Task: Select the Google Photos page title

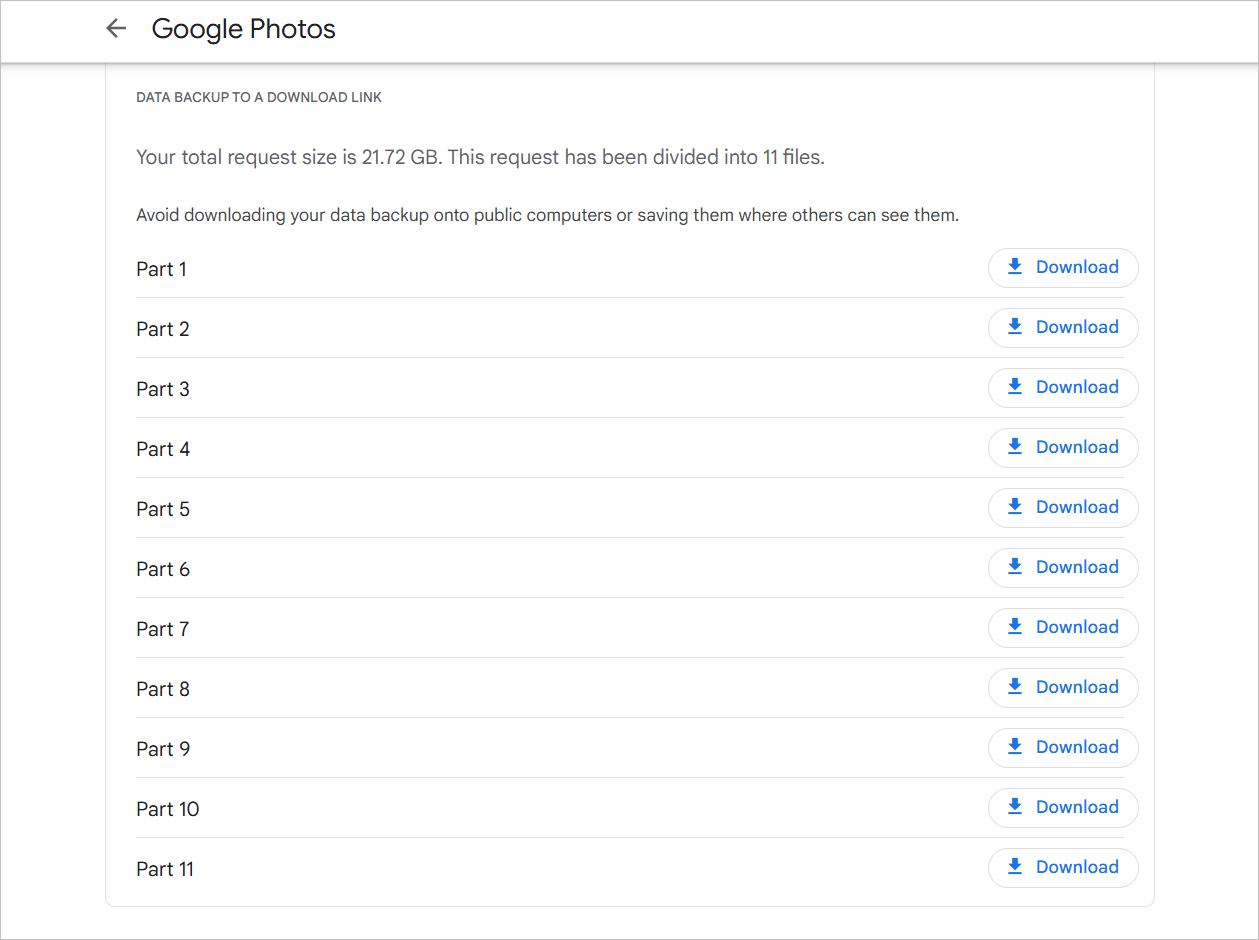Action: (243, 30)
